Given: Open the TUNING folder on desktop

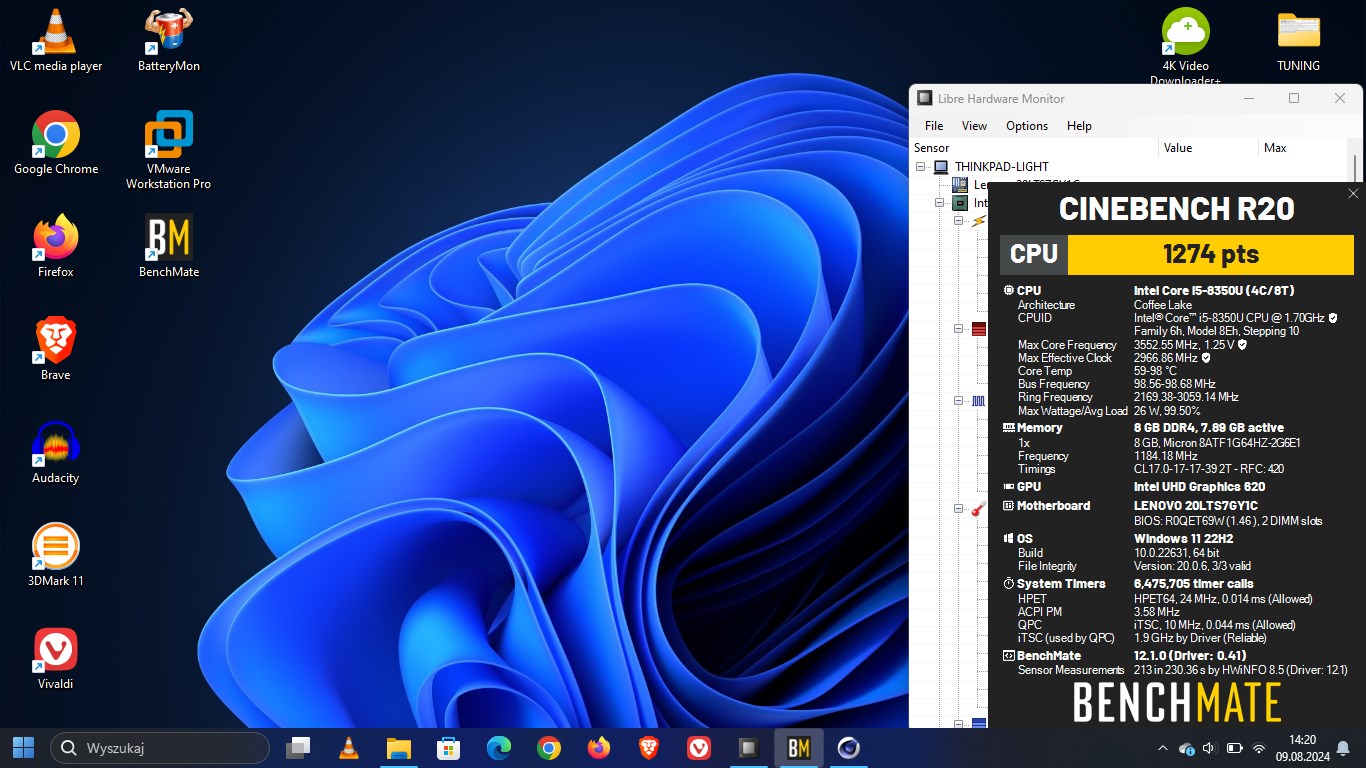Looking at the screenshot, I should tap(1298, 40).
